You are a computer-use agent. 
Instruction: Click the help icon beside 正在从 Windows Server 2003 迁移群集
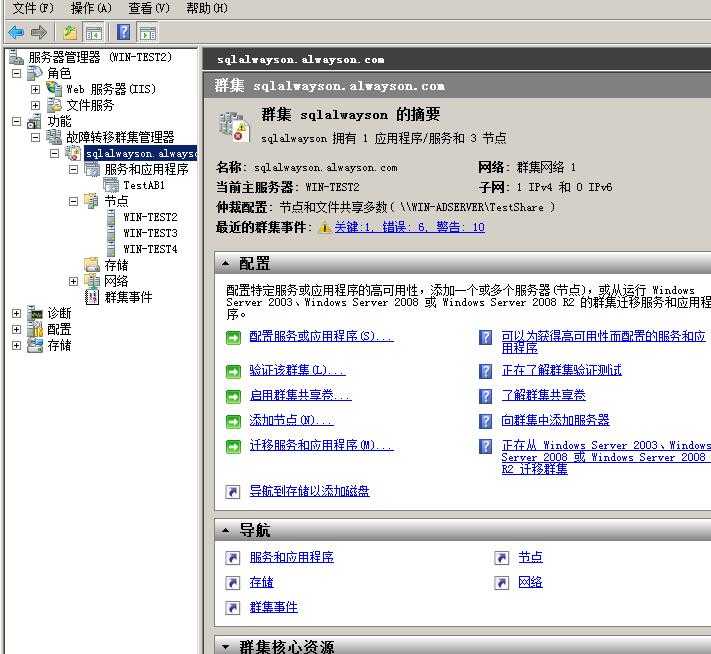tap(486, 446)
